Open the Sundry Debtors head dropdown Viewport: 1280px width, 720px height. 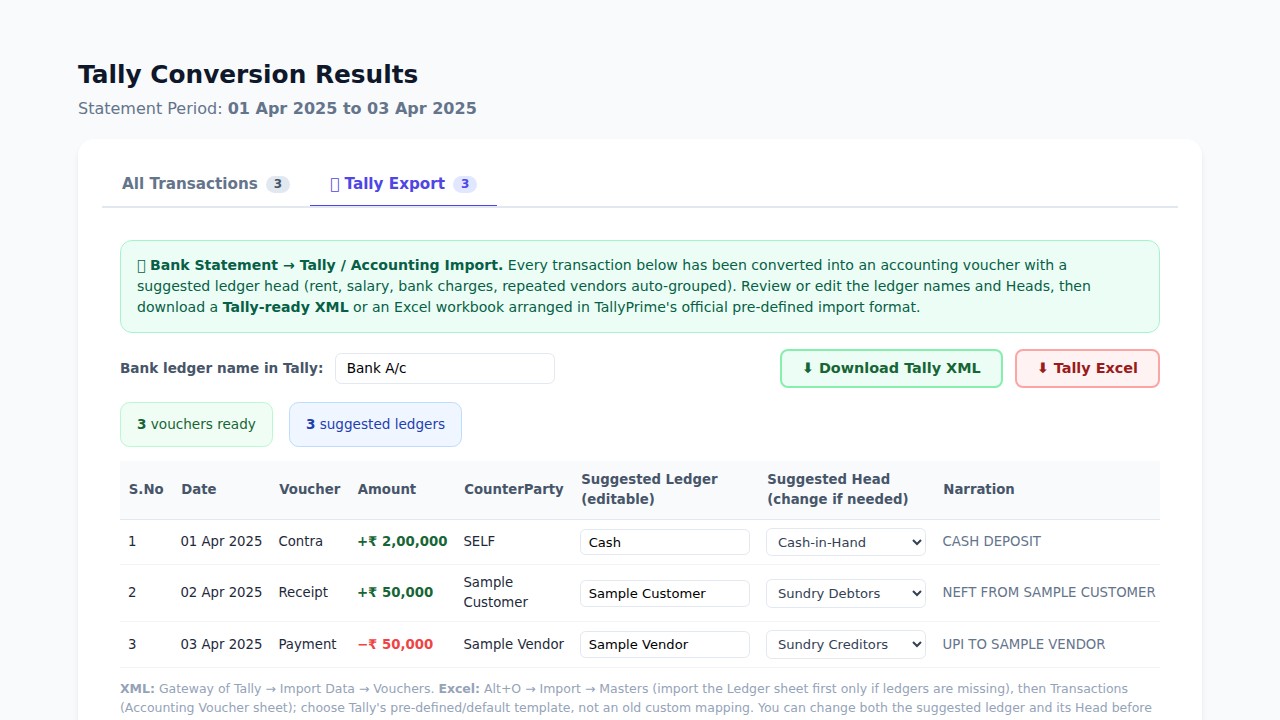click(846, 593)
